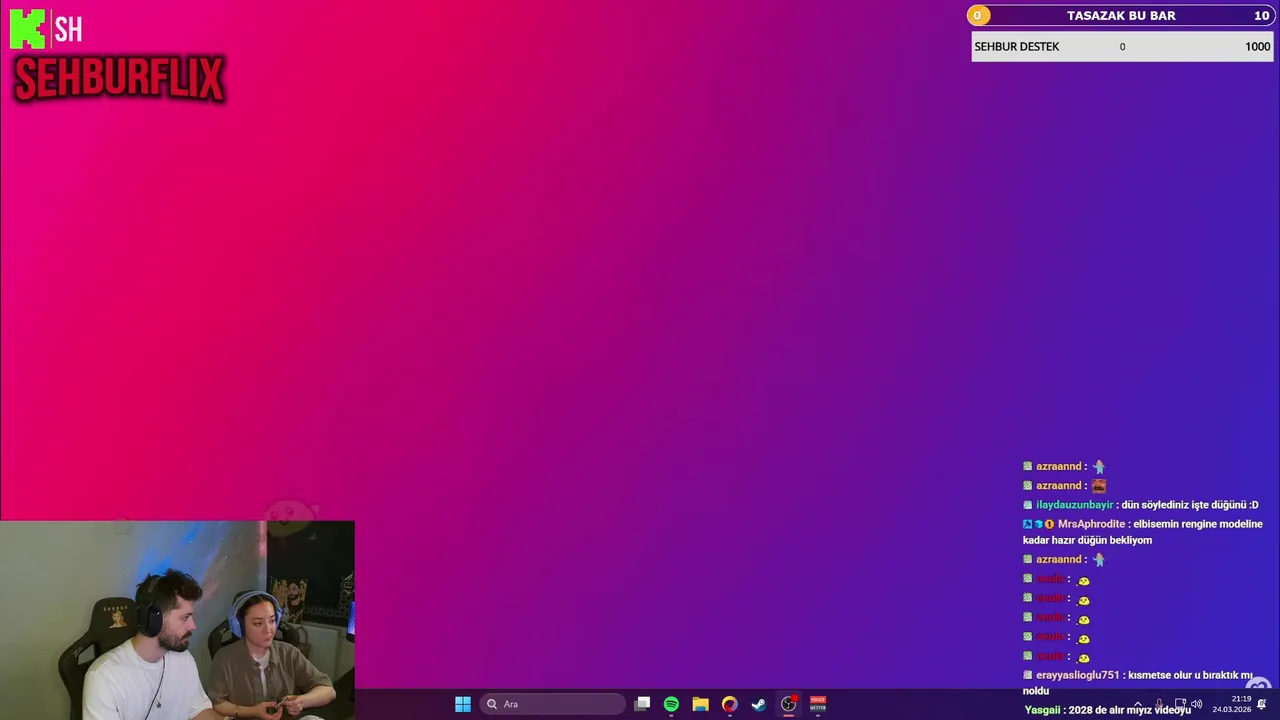Viewport: 1280px width, 720px height.
Task: Open the Voicemeeter taskbar icon
Action: click(x=818, y=704)
